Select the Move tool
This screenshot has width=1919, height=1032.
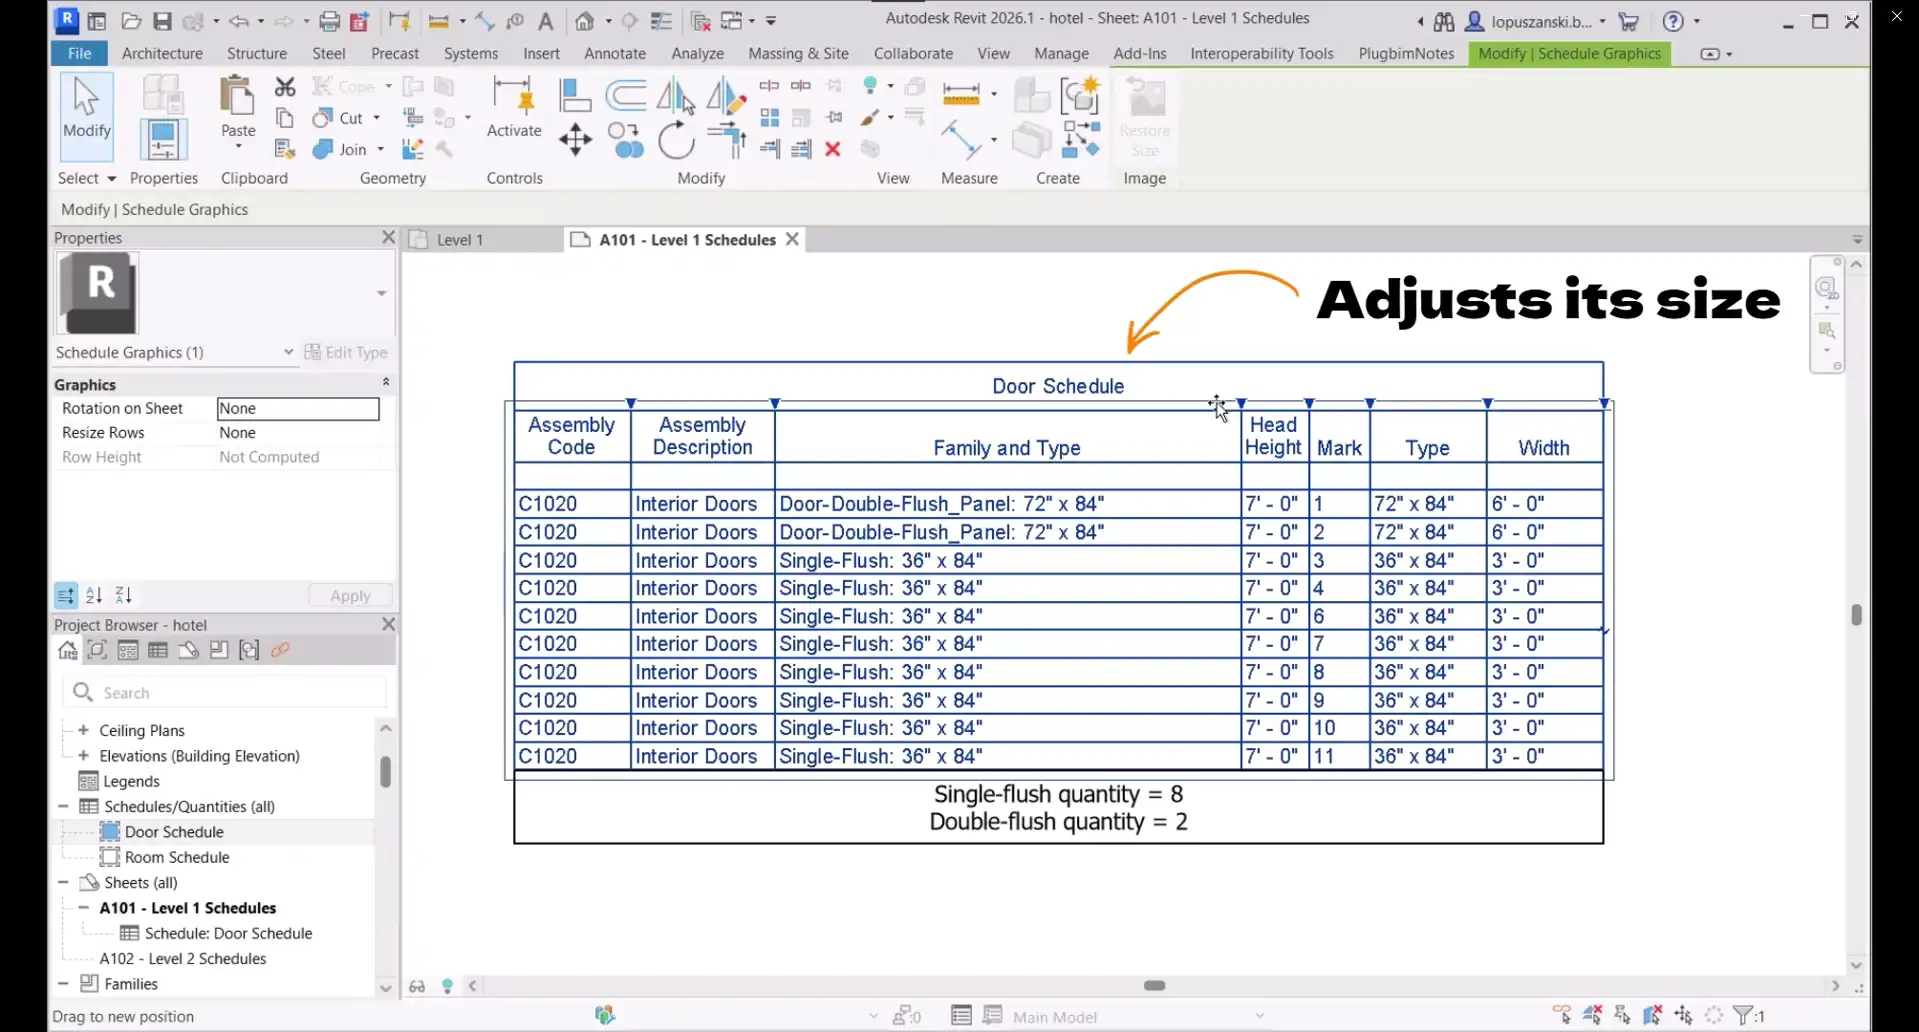[x=576, y=139]
